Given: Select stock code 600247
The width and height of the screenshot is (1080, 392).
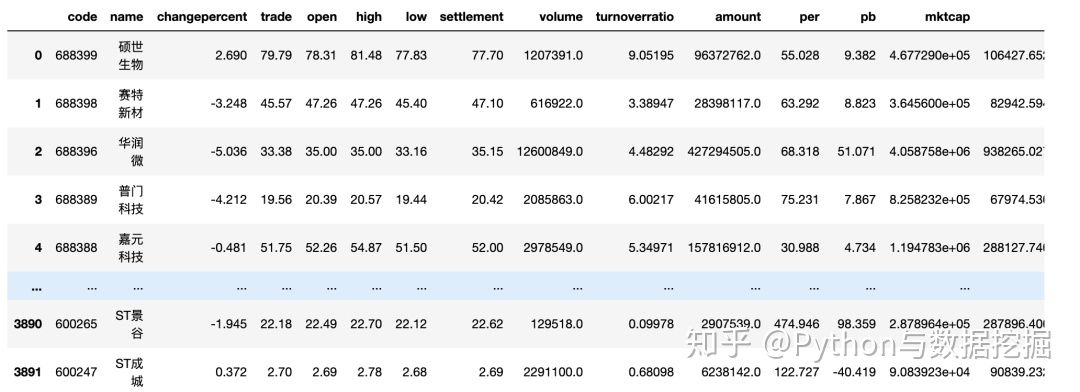Looking at the screenshot, I should pos(76,372).
